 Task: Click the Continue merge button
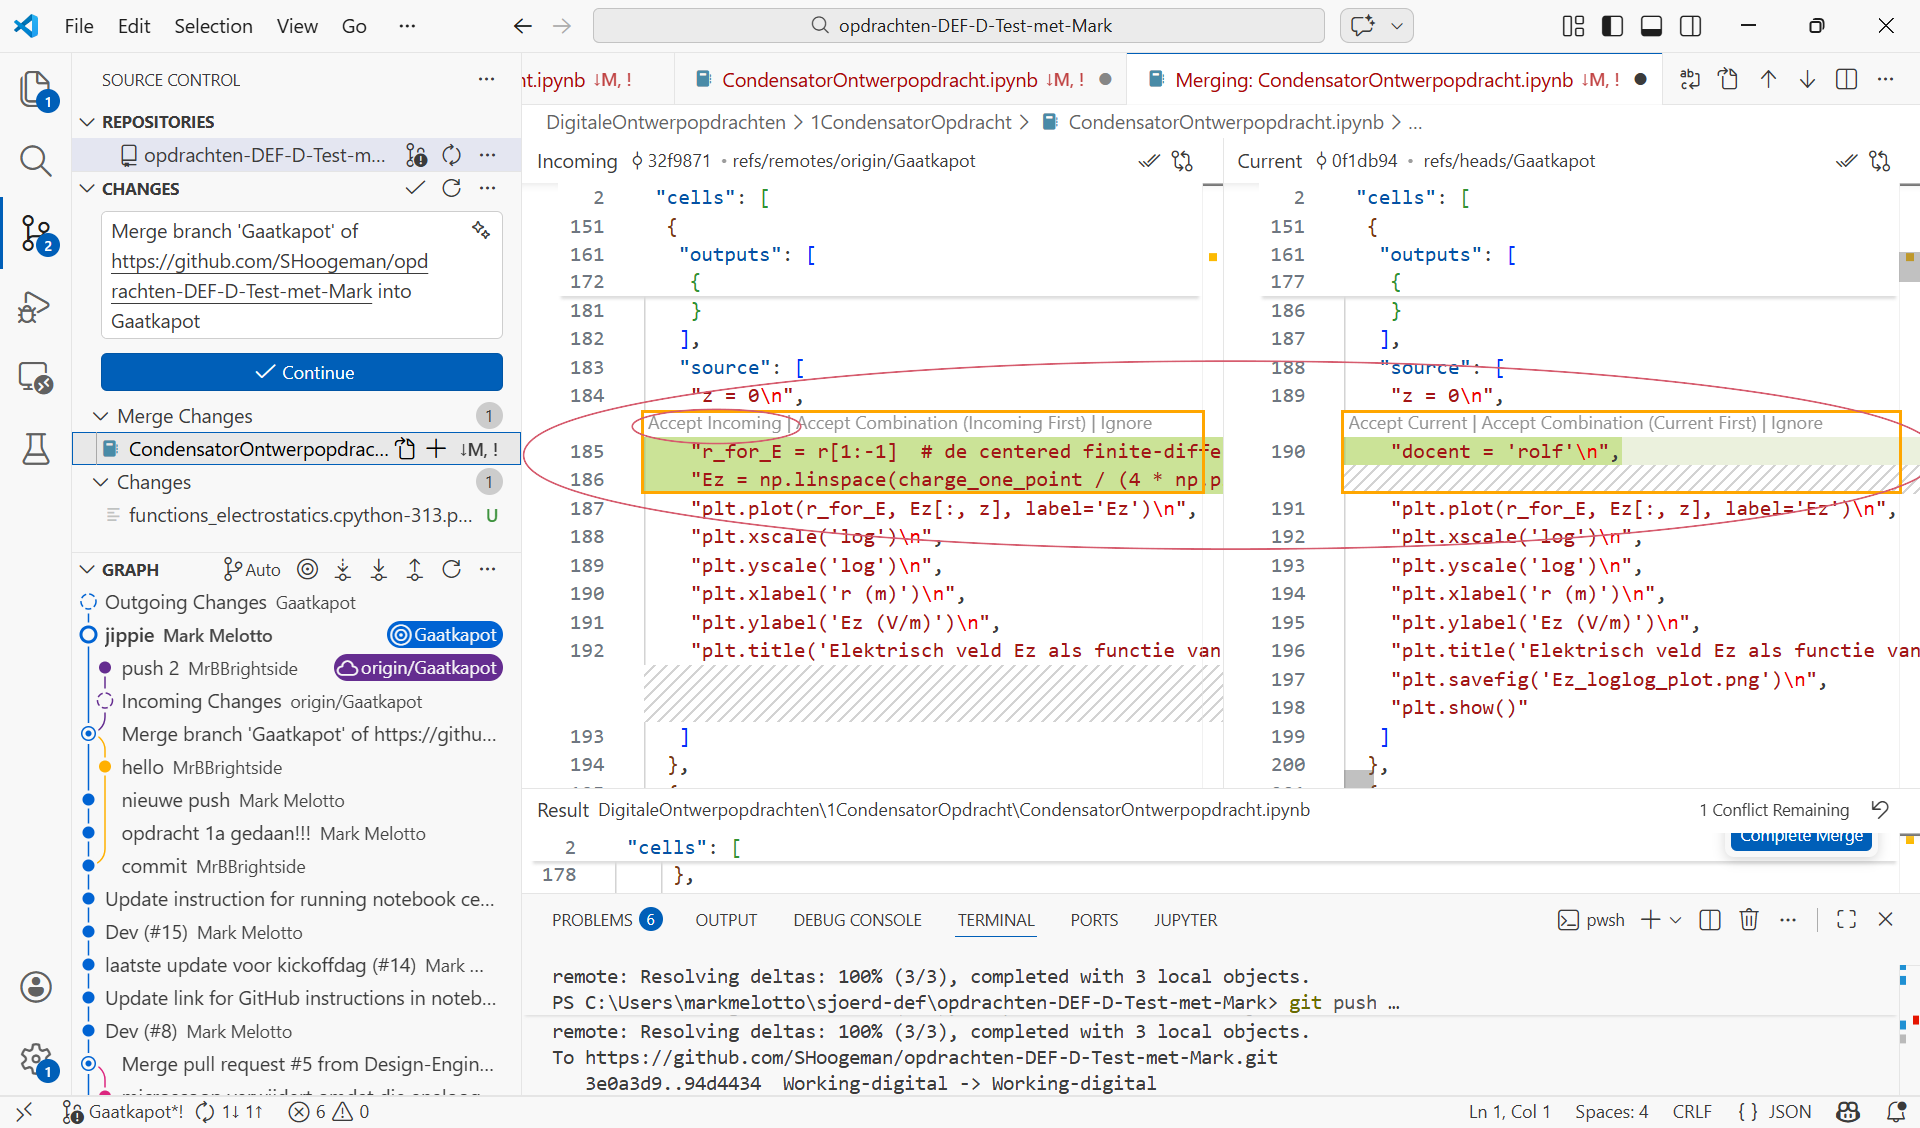point(301,372)
